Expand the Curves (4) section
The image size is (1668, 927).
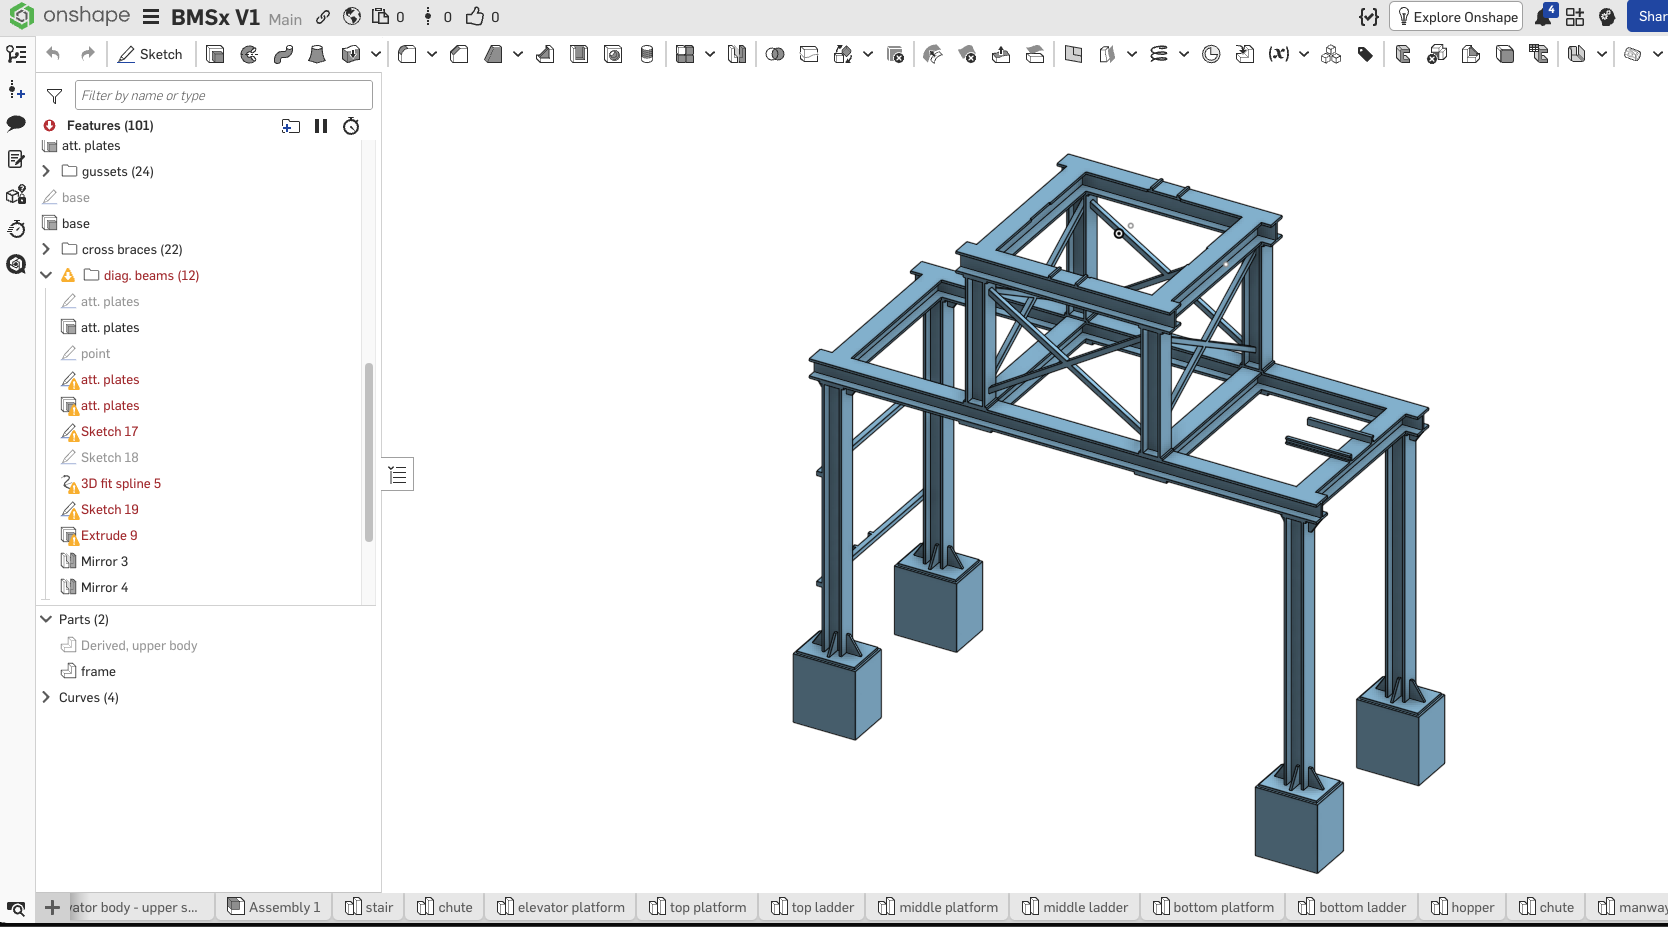[x=46, y=697]
